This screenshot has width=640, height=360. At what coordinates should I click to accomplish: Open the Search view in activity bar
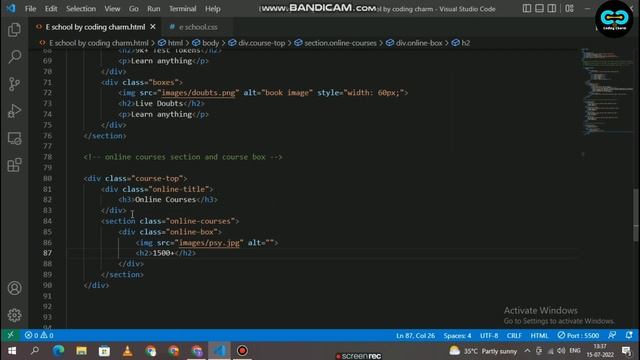(14, 56)
